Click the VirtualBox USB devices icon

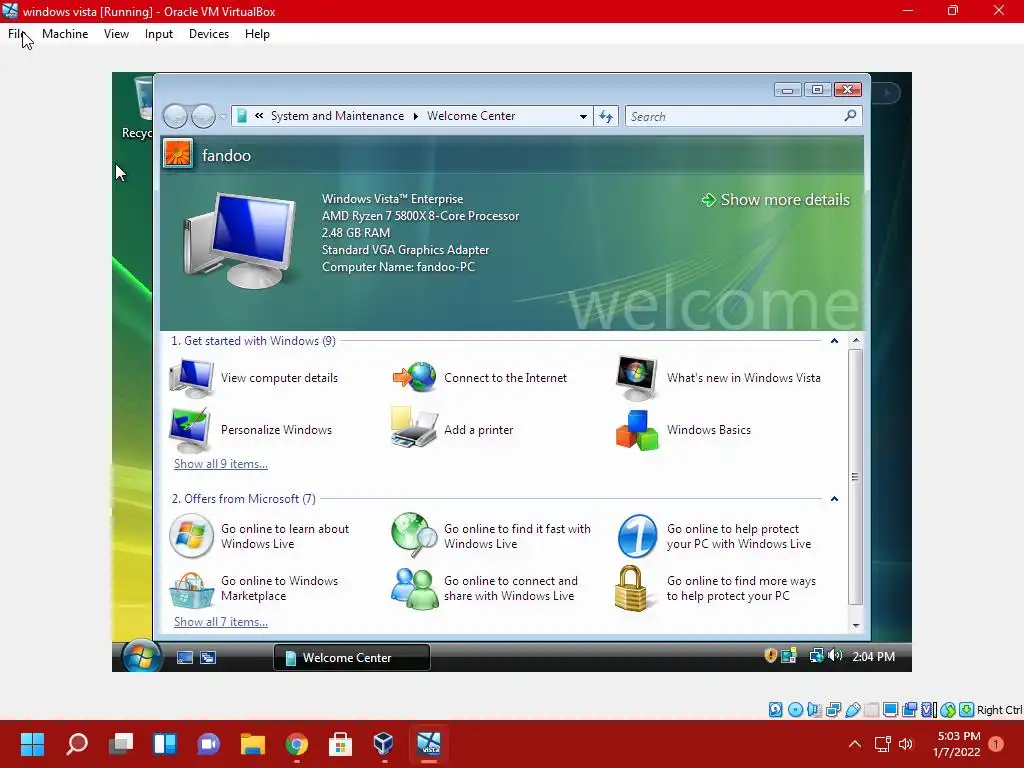pos(853,710)
